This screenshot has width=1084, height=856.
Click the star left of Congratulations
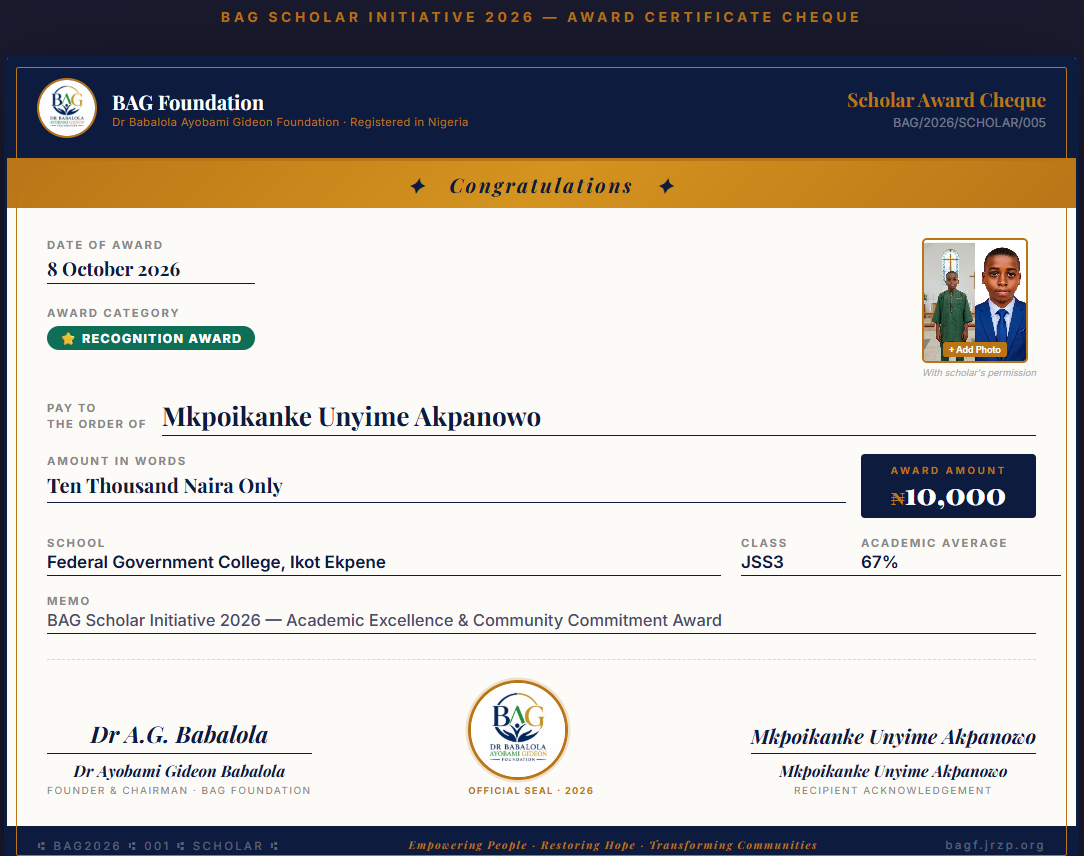[x=418, y=186]
